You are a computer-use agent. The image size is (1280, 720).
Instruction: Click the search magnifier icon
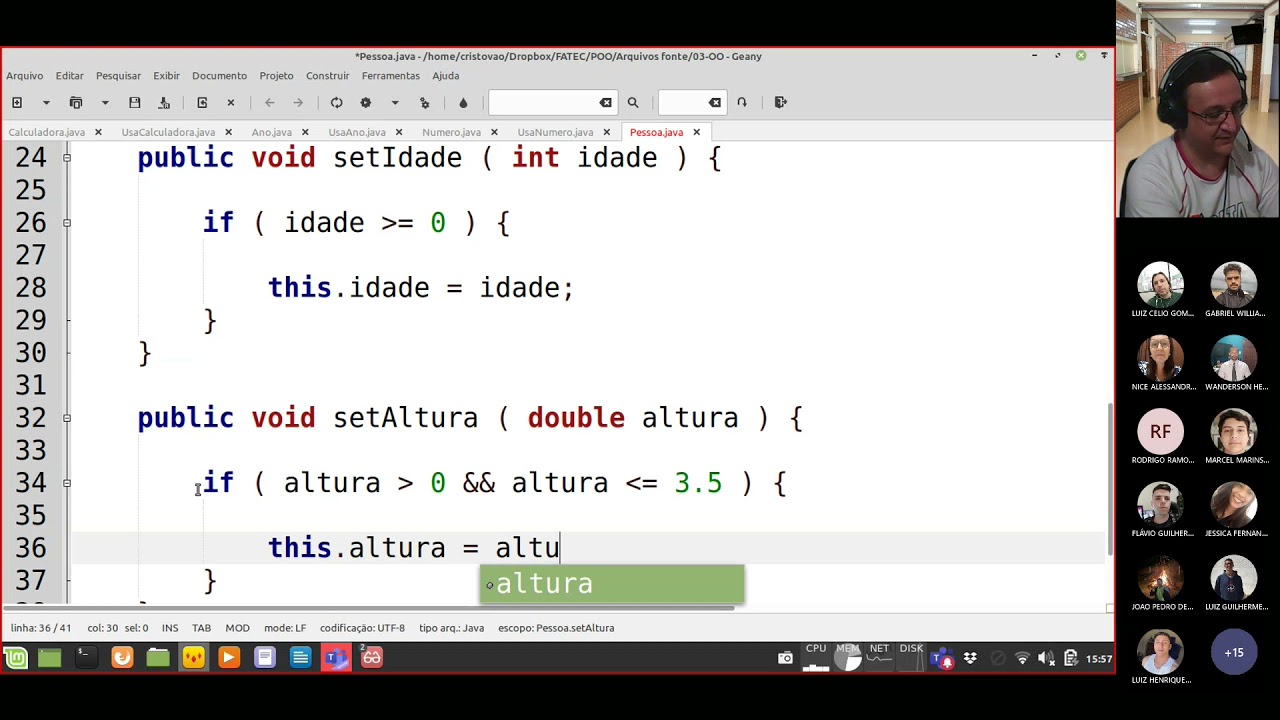[x=633, y=102]
